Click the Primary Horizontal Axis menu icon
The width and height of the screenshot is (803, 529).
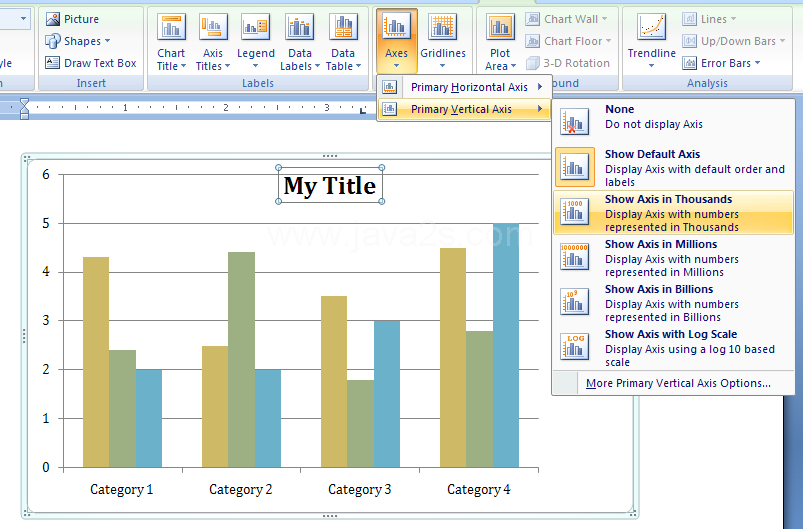coord(390,87)
